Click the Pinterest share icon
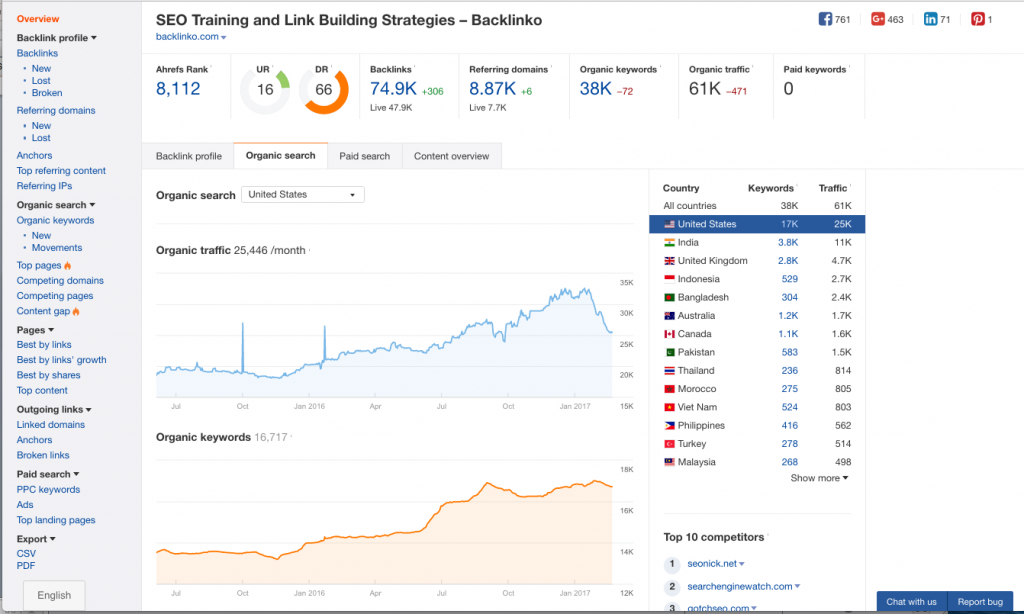Screen dimensions: 1024x614 pyautogui.click(x=978, y=19)
